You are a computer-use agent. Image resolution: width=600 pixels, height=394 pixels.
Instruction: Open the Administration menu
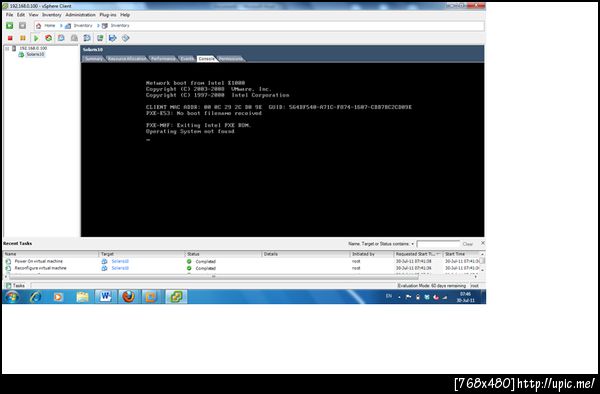(80, 15)
